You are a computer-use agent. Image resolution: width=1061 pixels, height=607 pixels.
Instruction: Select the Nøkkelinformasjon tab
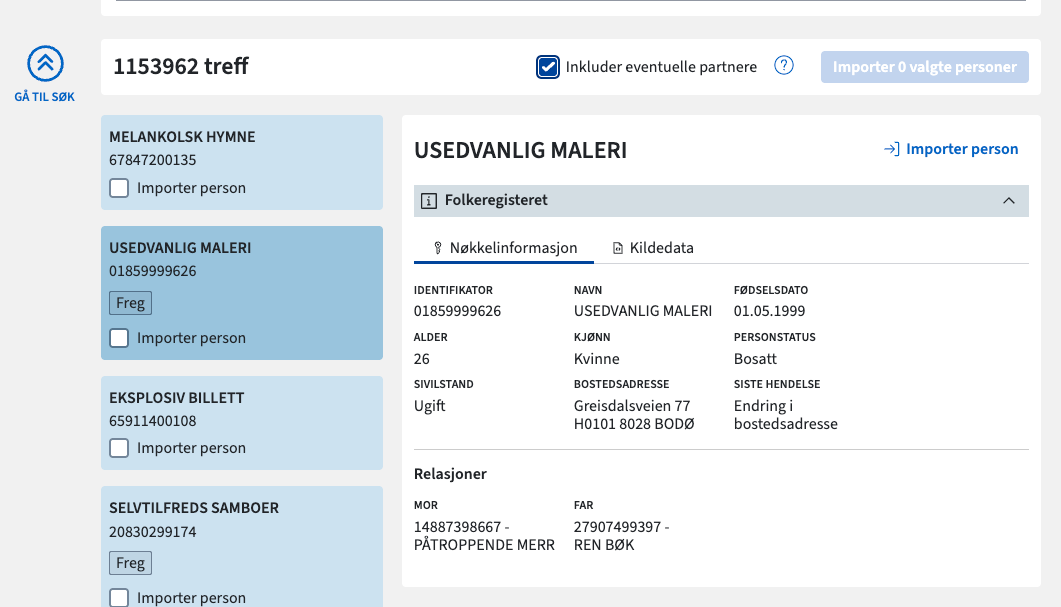513,247
